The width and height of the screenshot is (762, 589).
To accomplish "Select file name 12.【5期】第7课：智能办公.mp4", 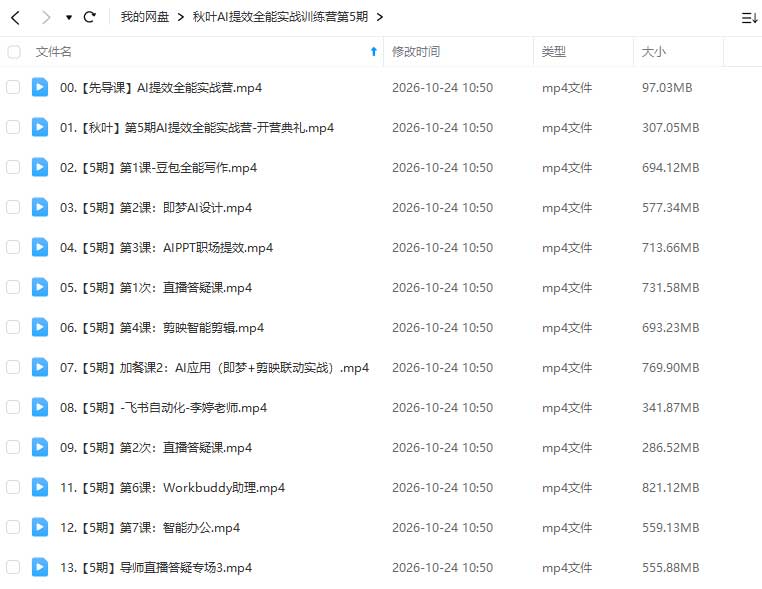I will (150, 528).
